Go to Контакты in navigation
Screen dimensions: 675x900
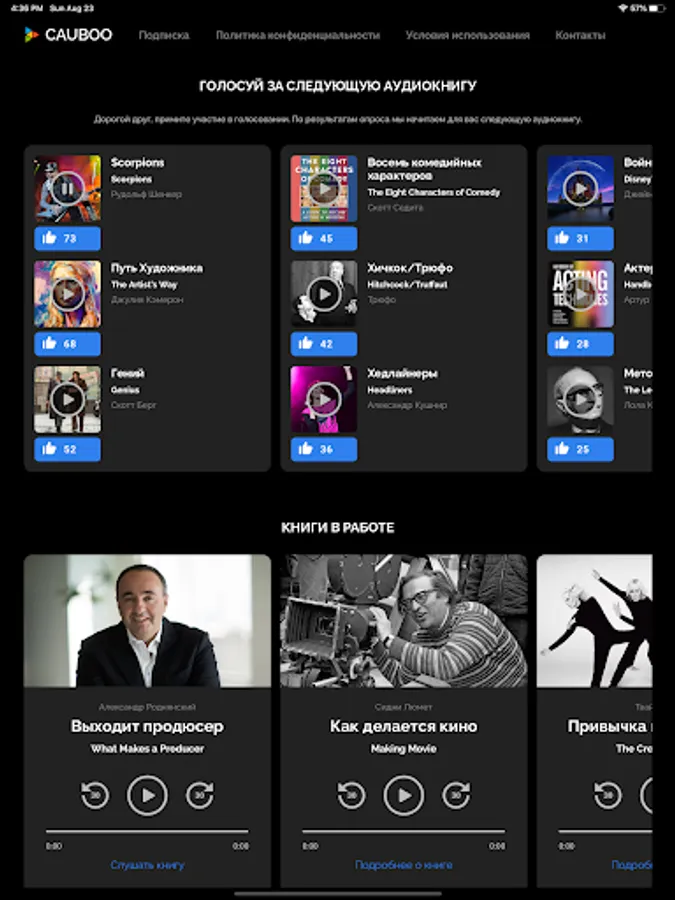[x=580, y=35]
